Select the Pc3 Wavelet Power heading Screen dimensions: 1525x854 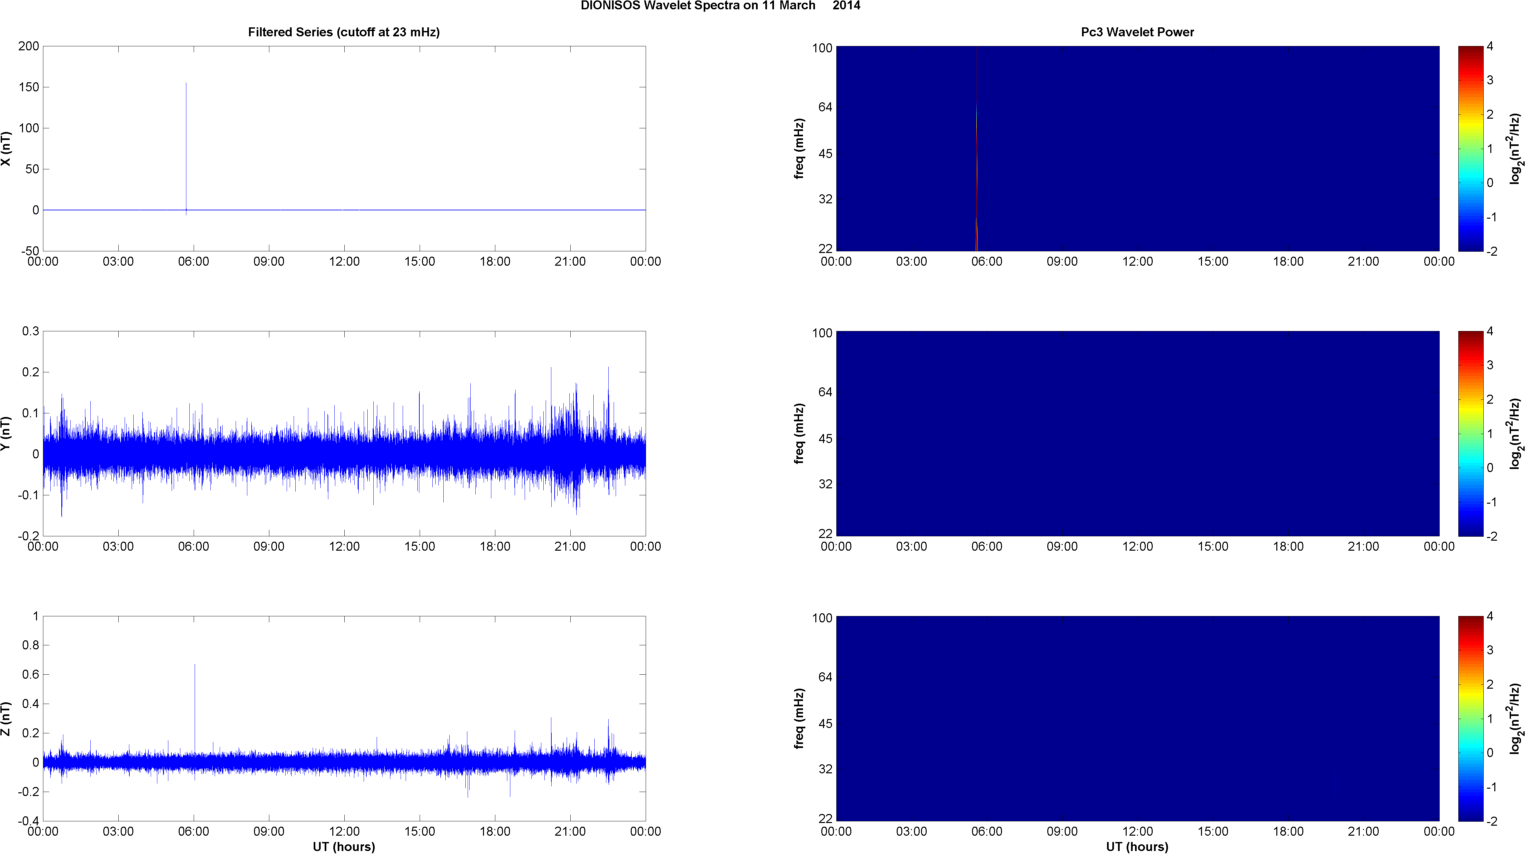pyautogui.click(x=1137, y=32)
